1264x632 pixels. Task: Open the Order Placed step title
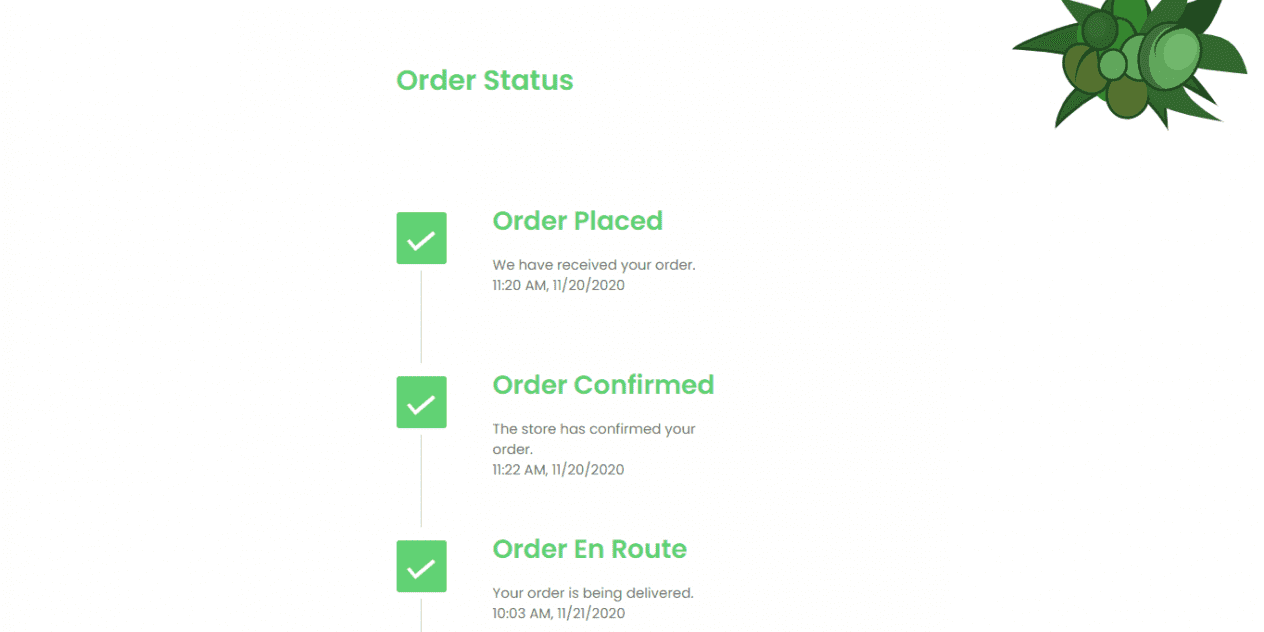[578, 221]
